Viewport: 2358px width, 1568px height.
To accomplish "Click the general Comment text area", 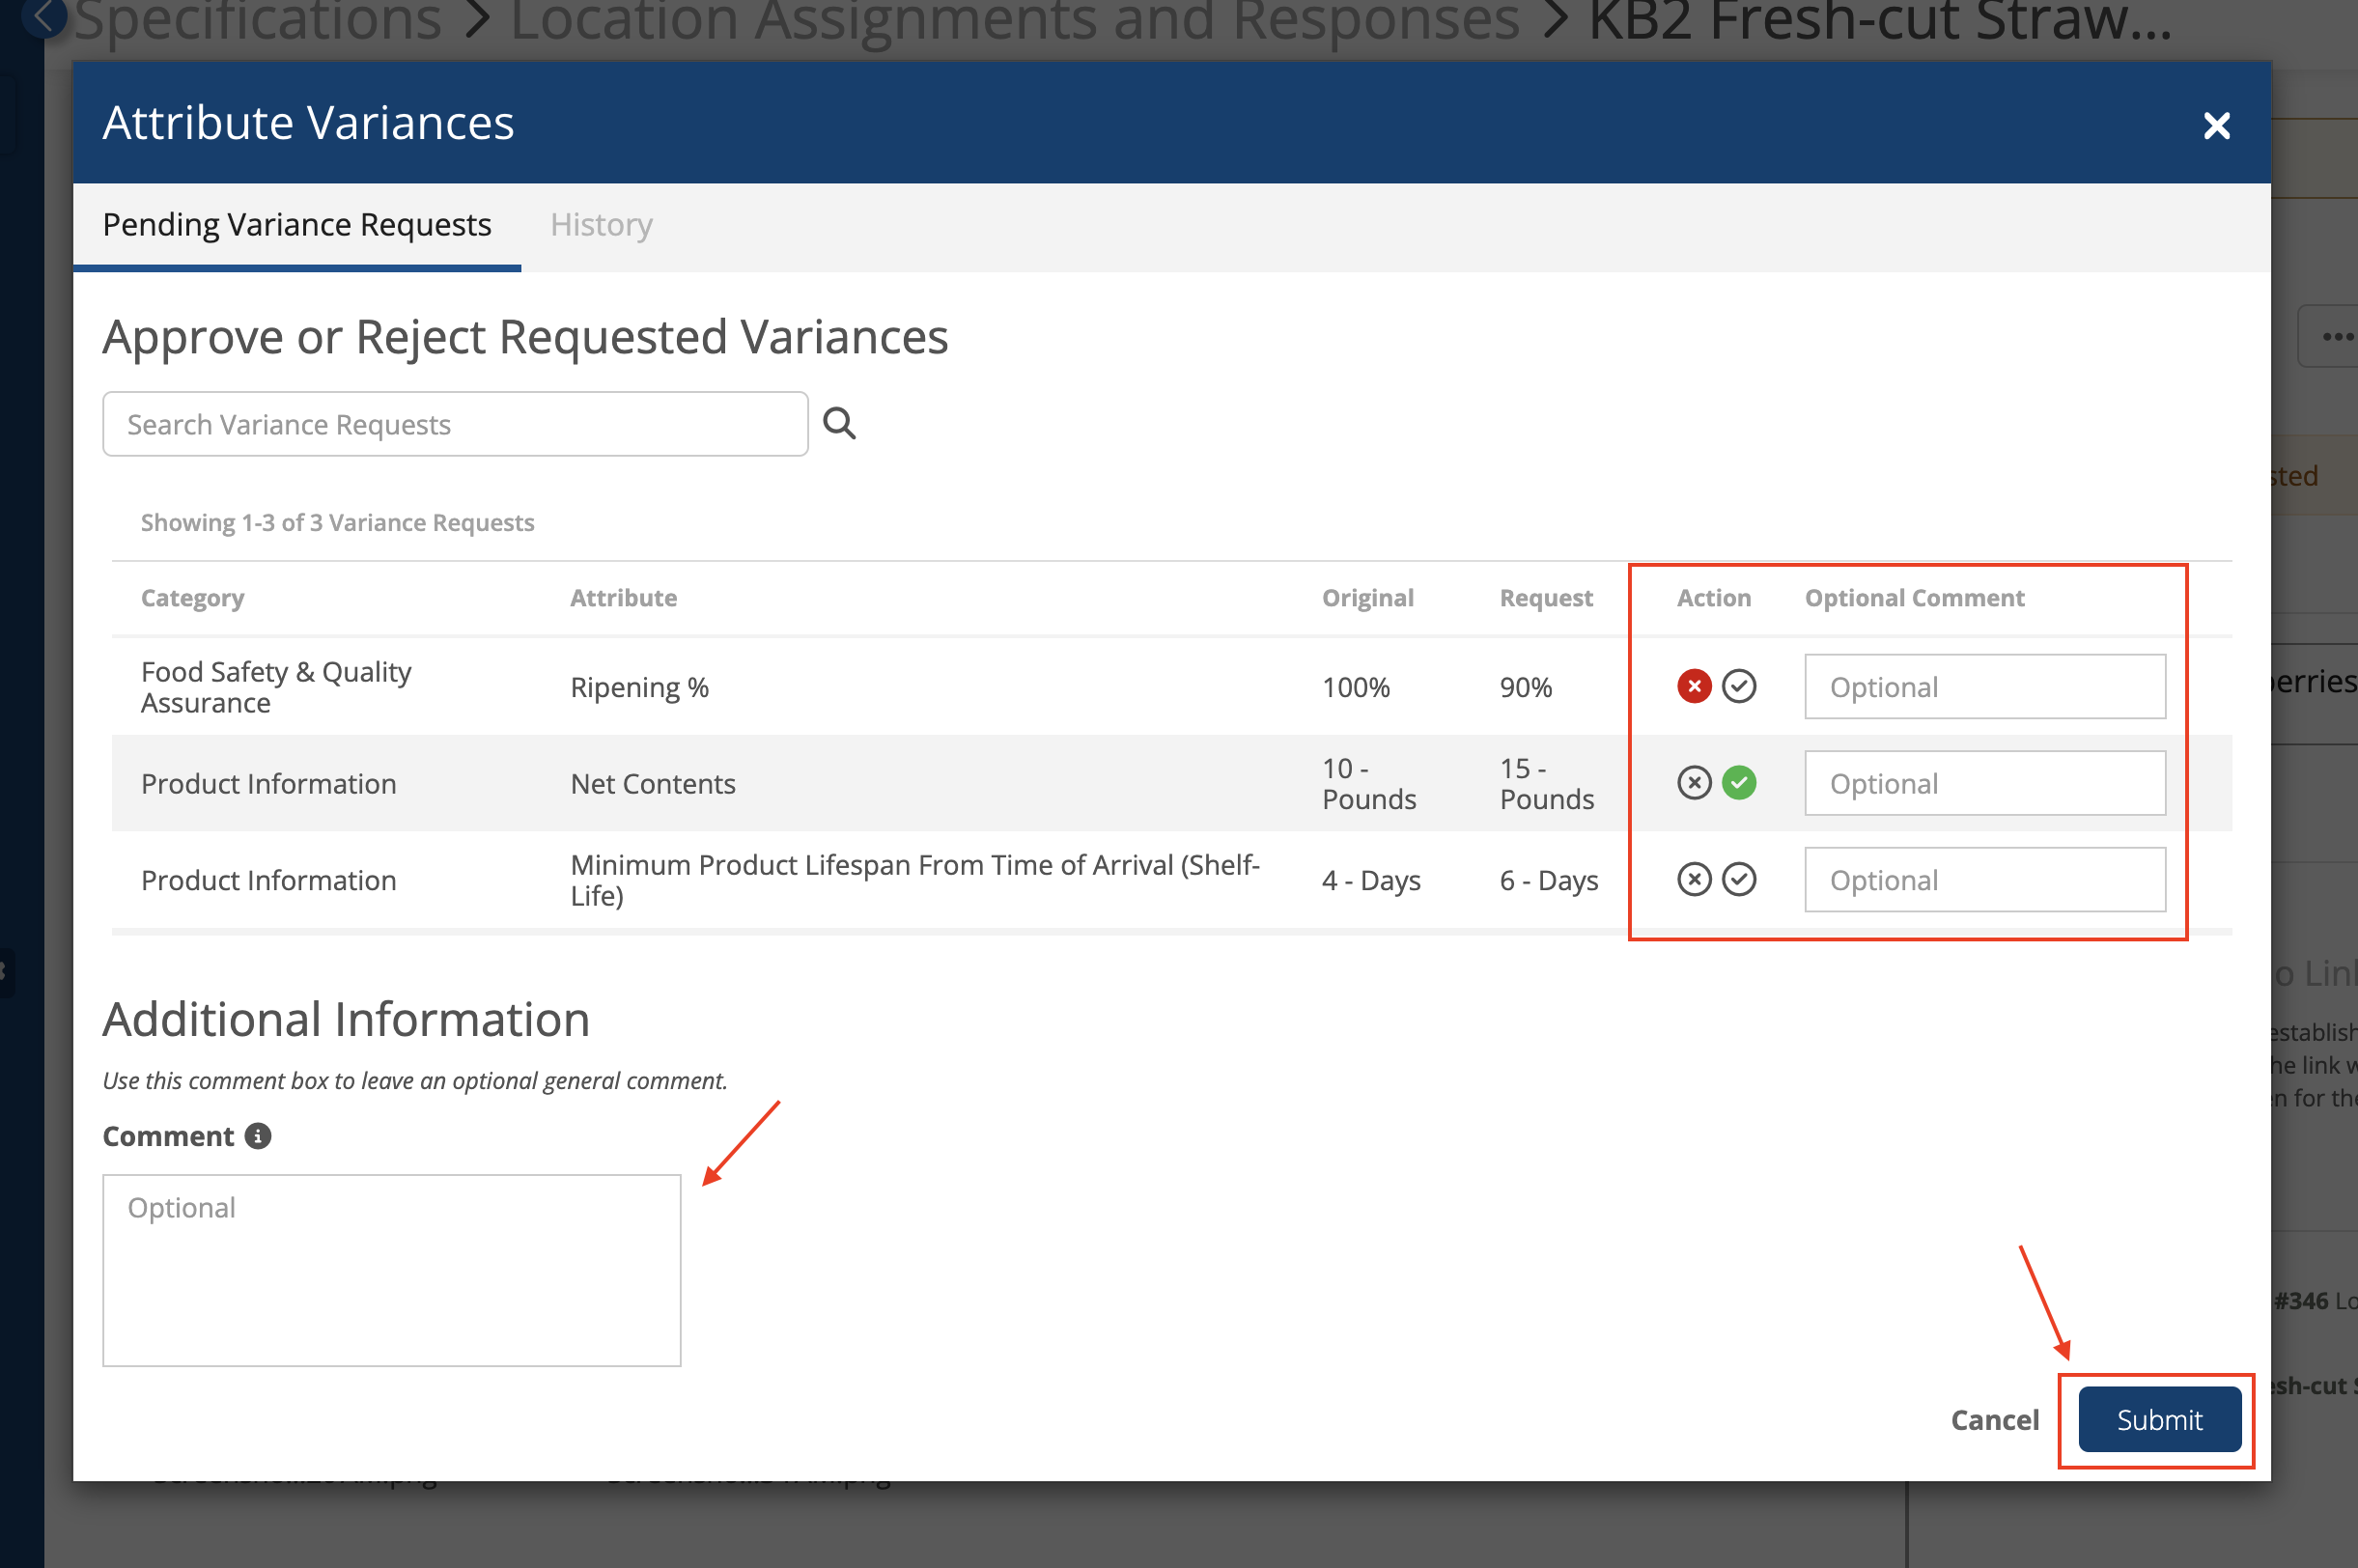I will click(392, 1270).
